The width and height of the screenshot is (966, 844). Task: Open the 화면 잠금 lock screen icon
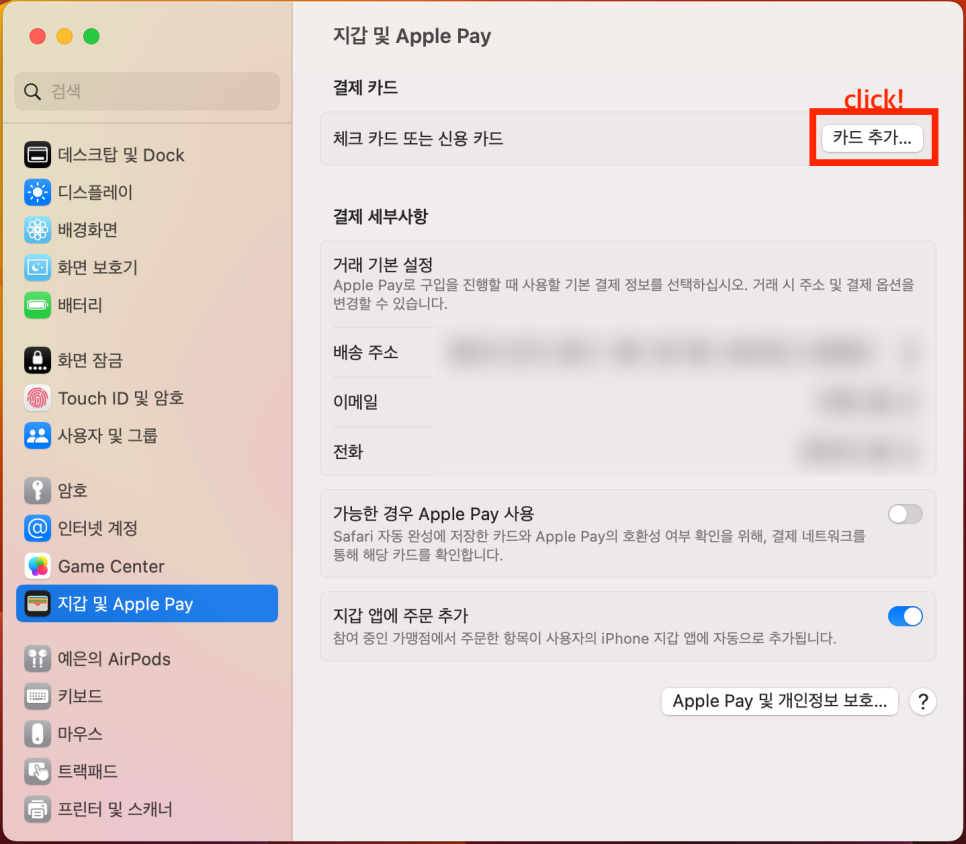(x=37, y=360)
